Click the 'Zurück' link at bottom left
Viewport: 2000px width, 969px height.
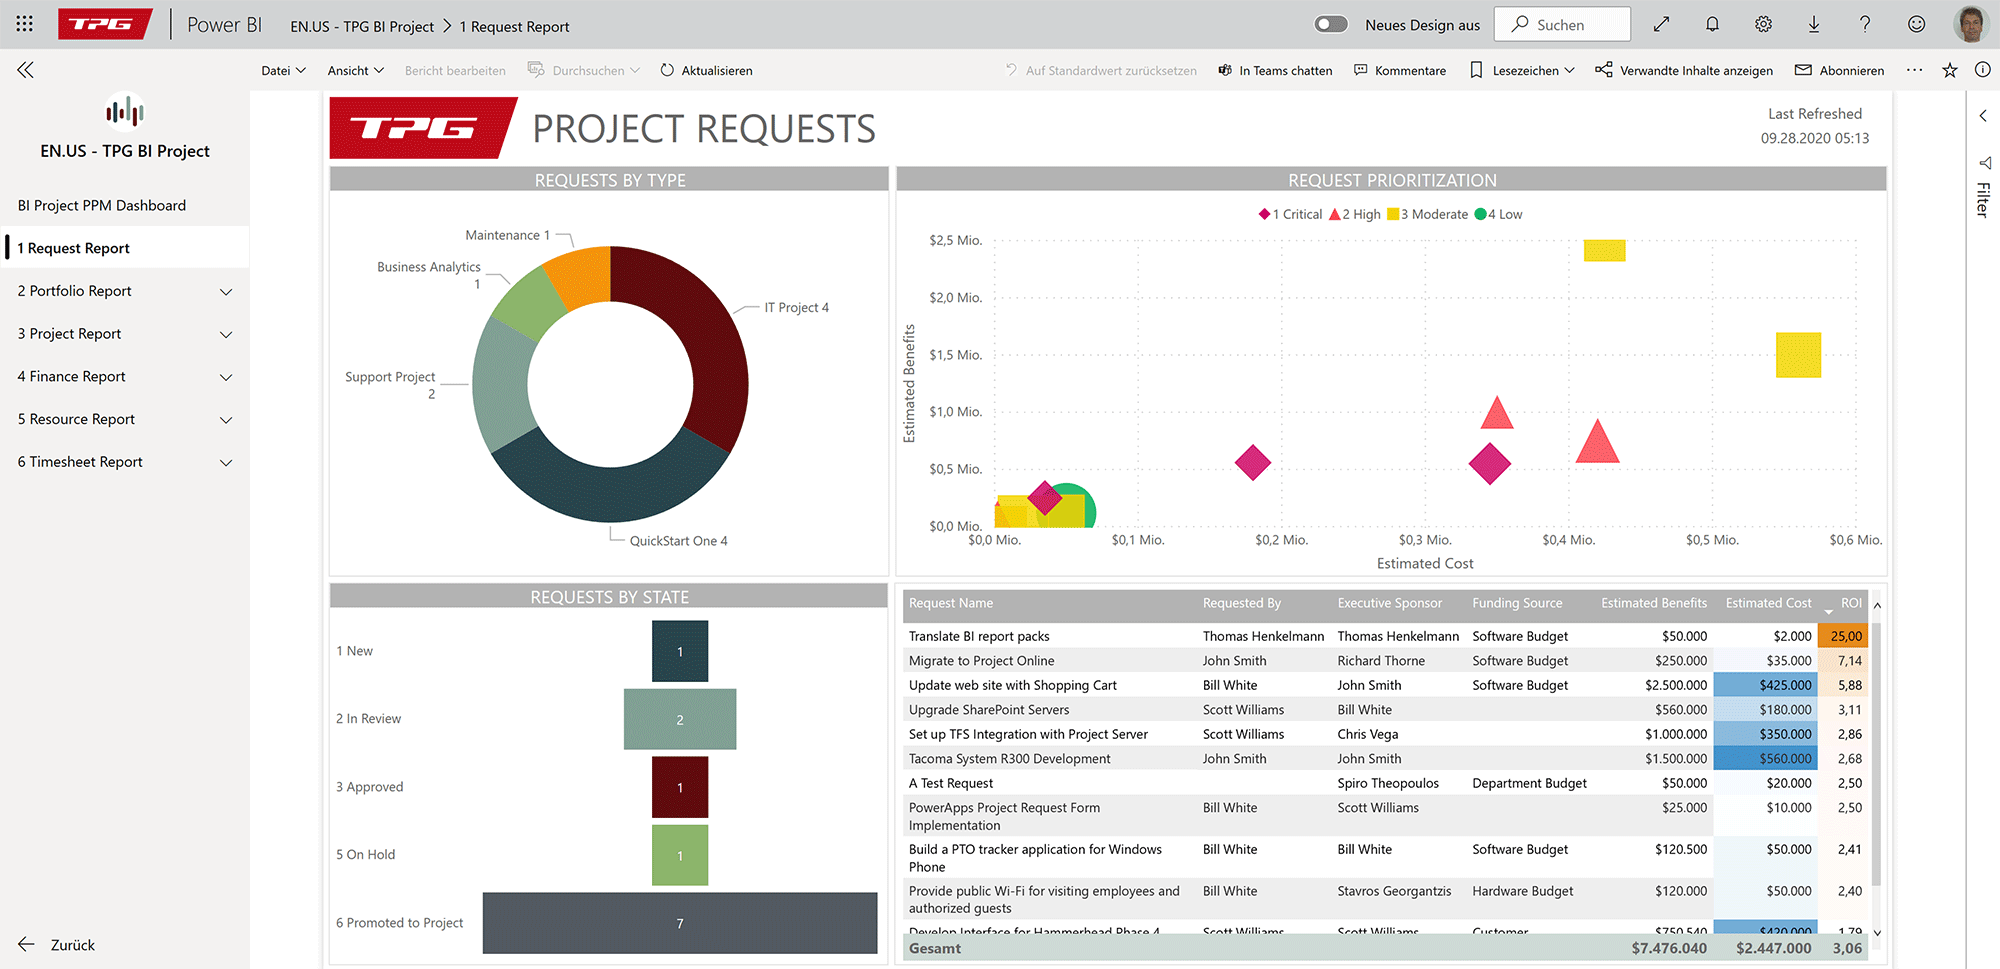72,944
